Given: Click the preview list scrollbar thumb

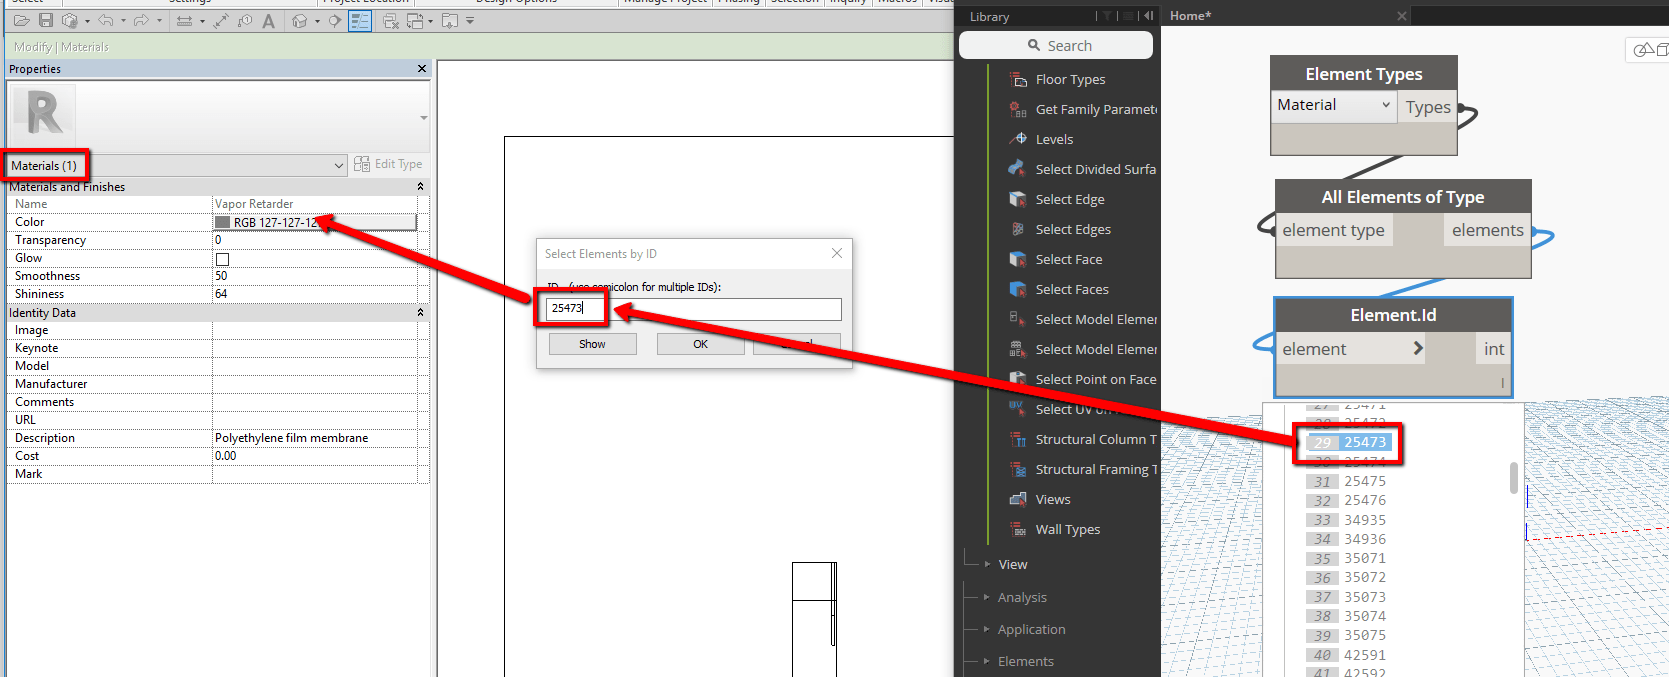Looking at the screenshot, I should [1514, 477].
